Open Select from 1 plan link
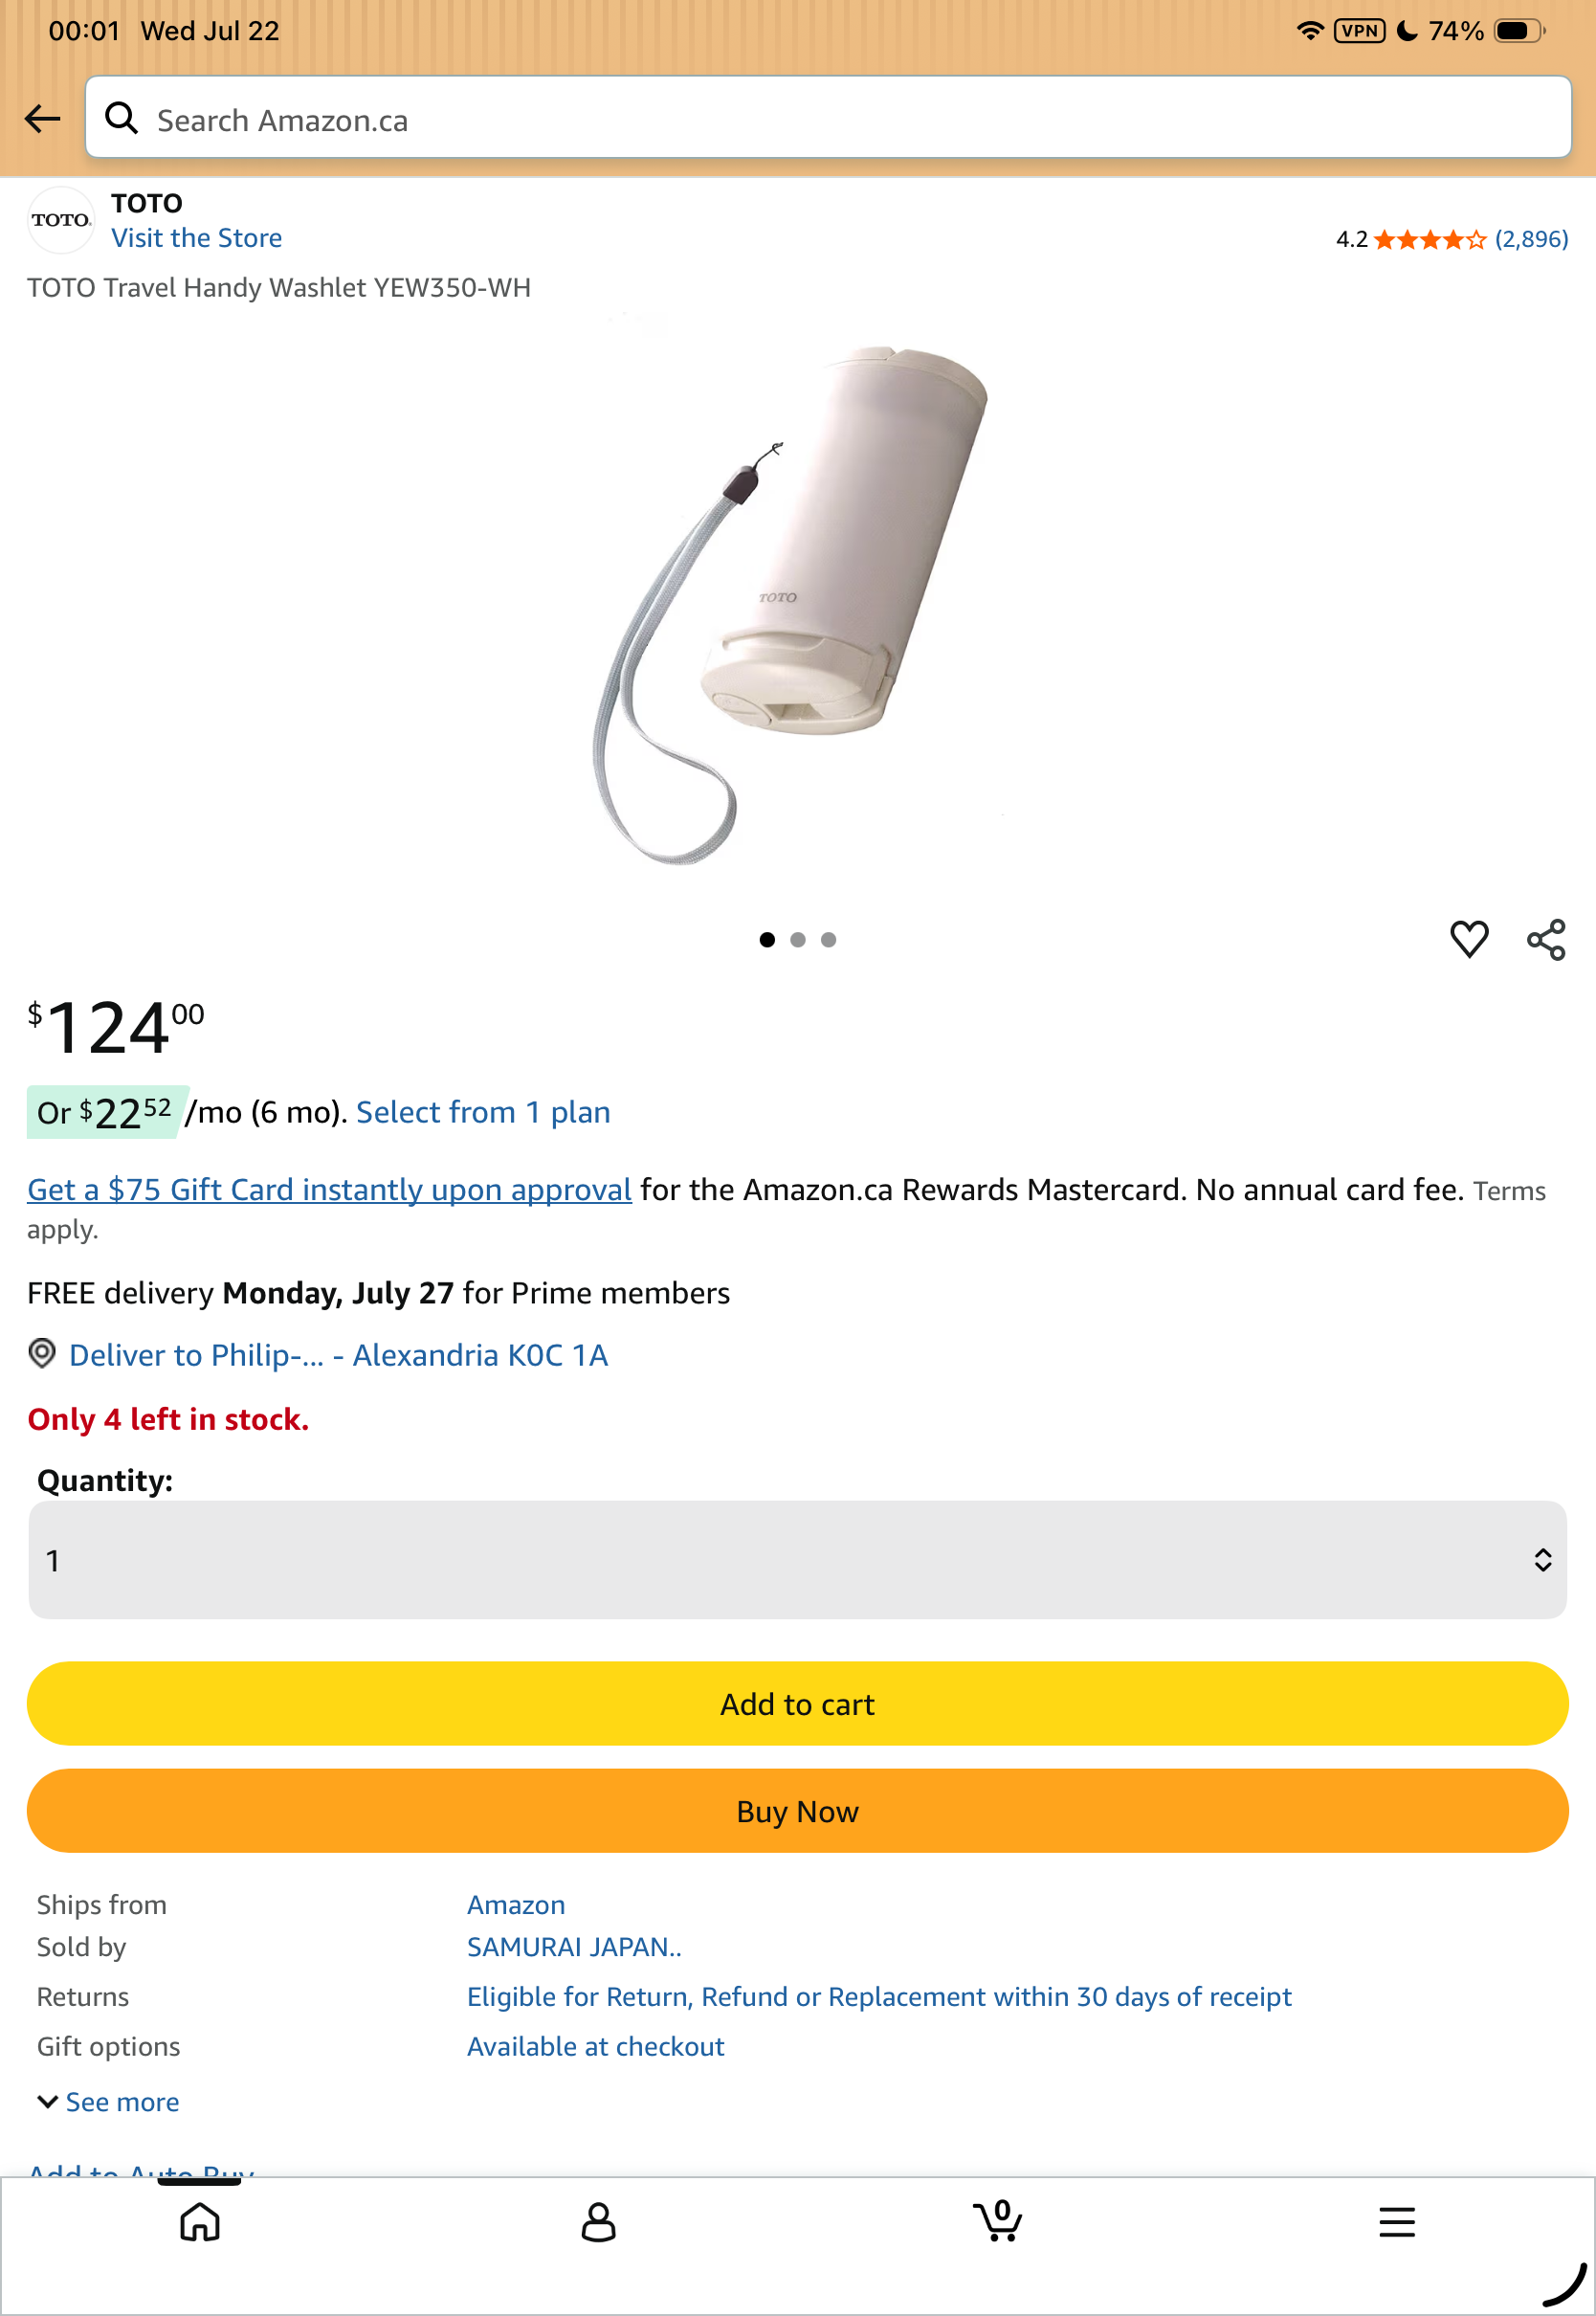This screenshot has height=2316, width=1596. pyautogui.click(x=483, y=1112)
